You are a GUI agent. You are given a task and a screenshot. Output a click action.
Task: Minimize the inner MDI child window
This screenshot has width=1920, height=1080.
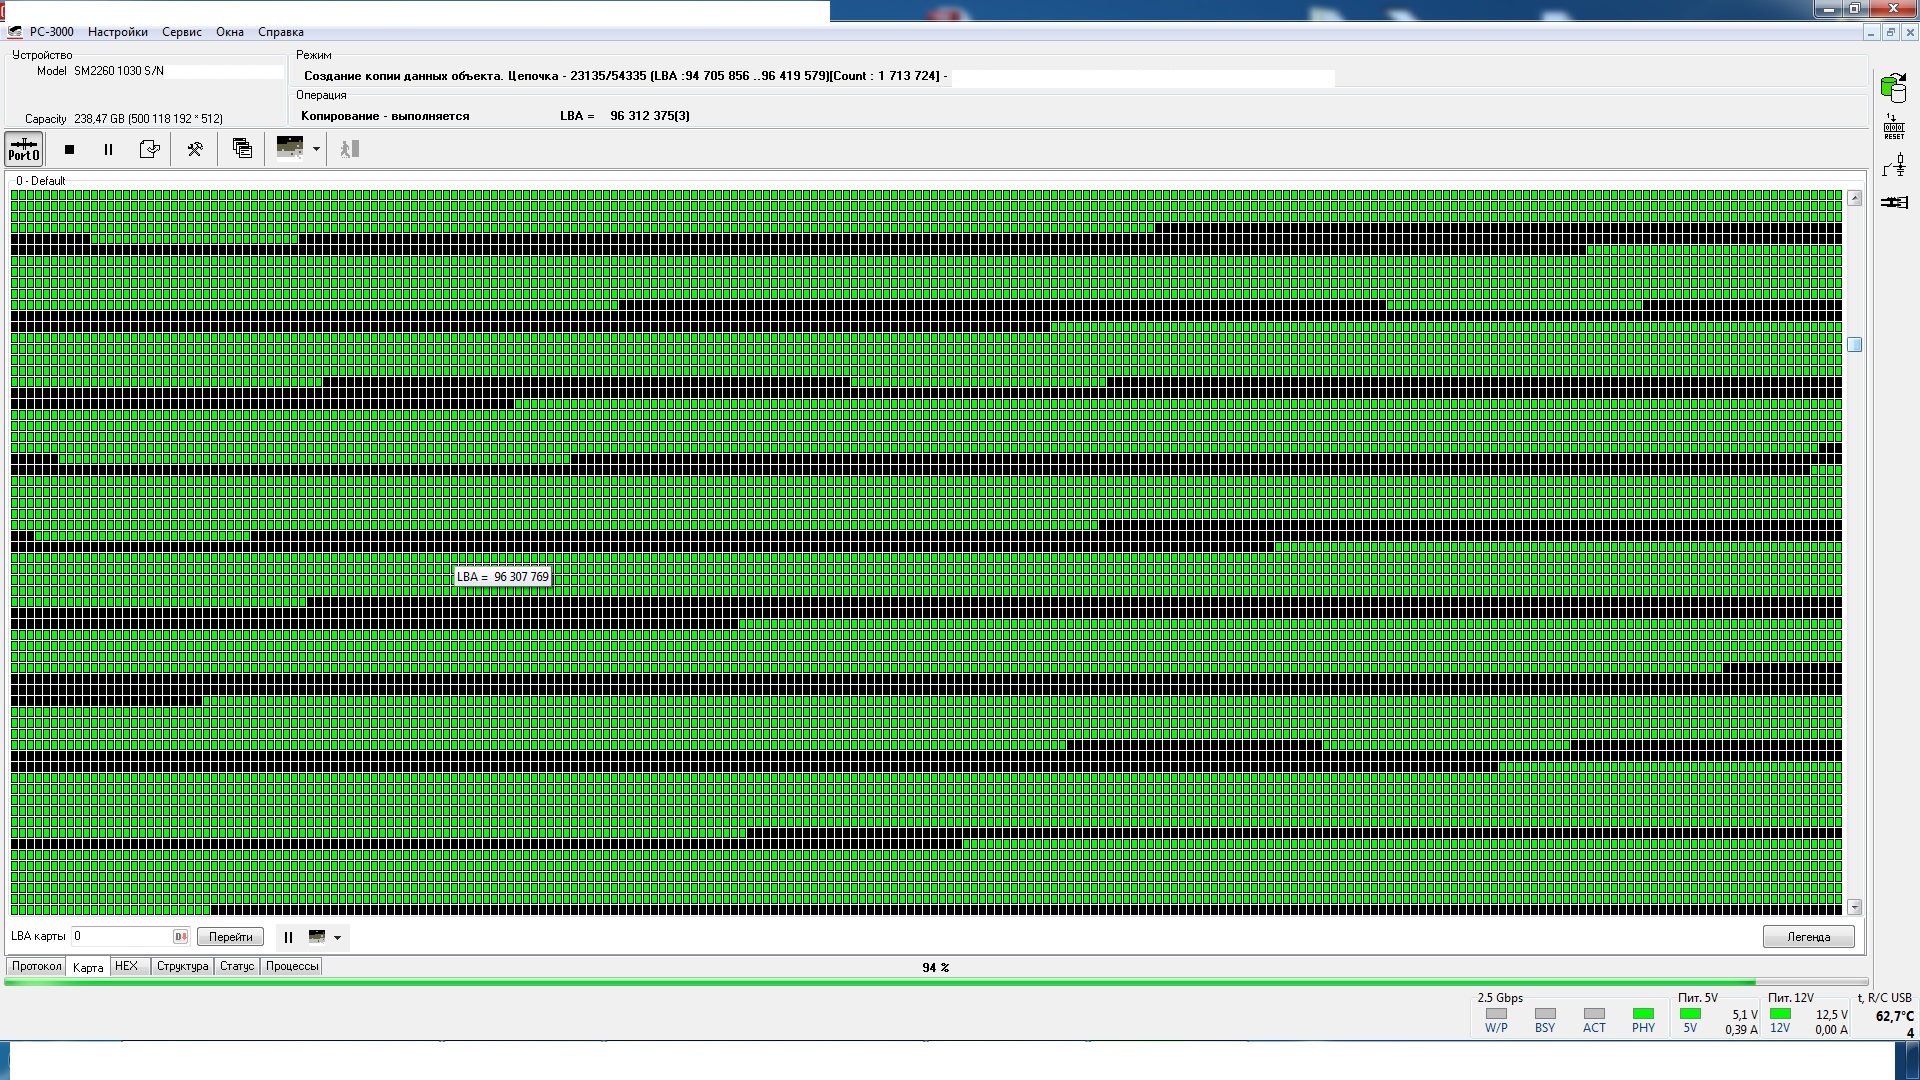pos(1870,32)
